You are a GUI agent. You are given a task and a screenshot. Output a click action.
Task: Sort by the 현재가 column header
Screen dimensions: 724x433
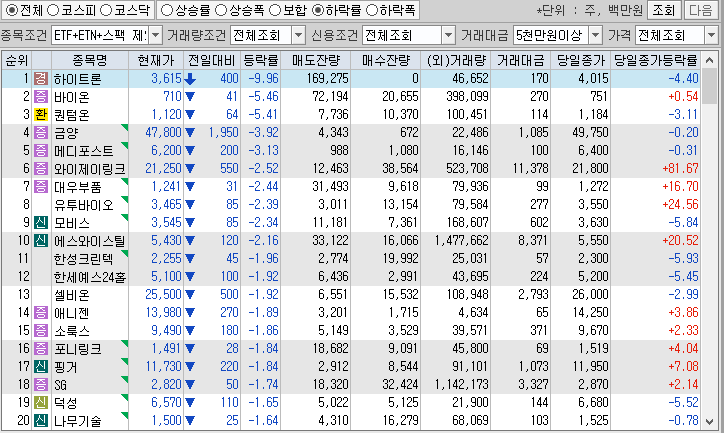156,60
